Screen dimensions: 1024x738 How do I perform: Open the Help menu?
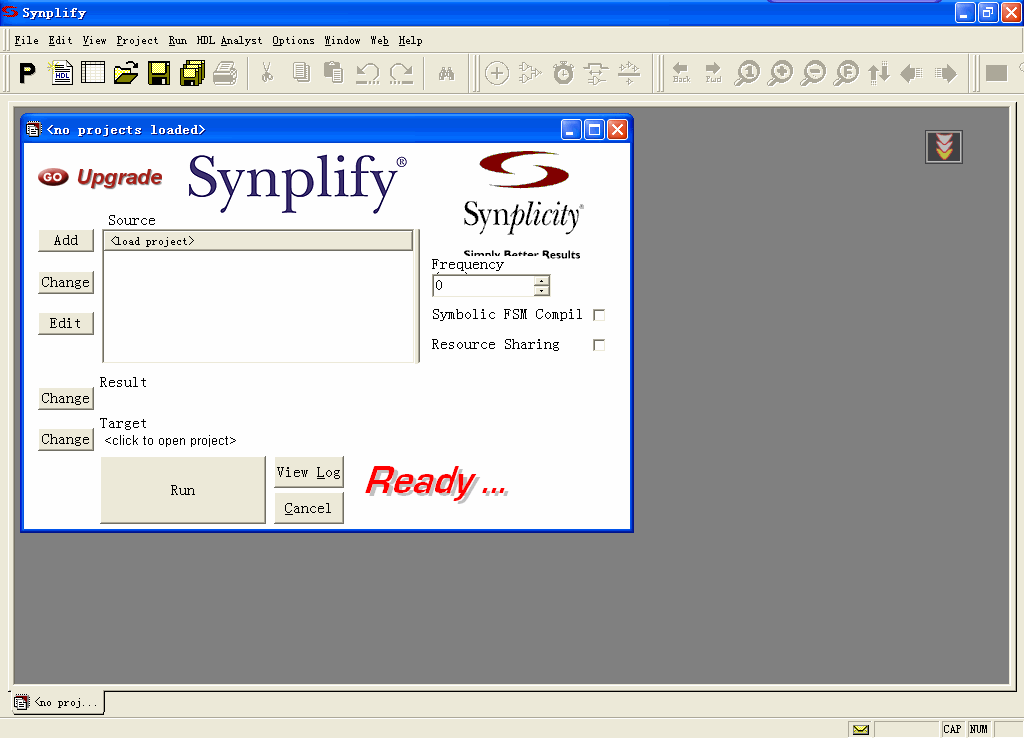coord(410,40)
